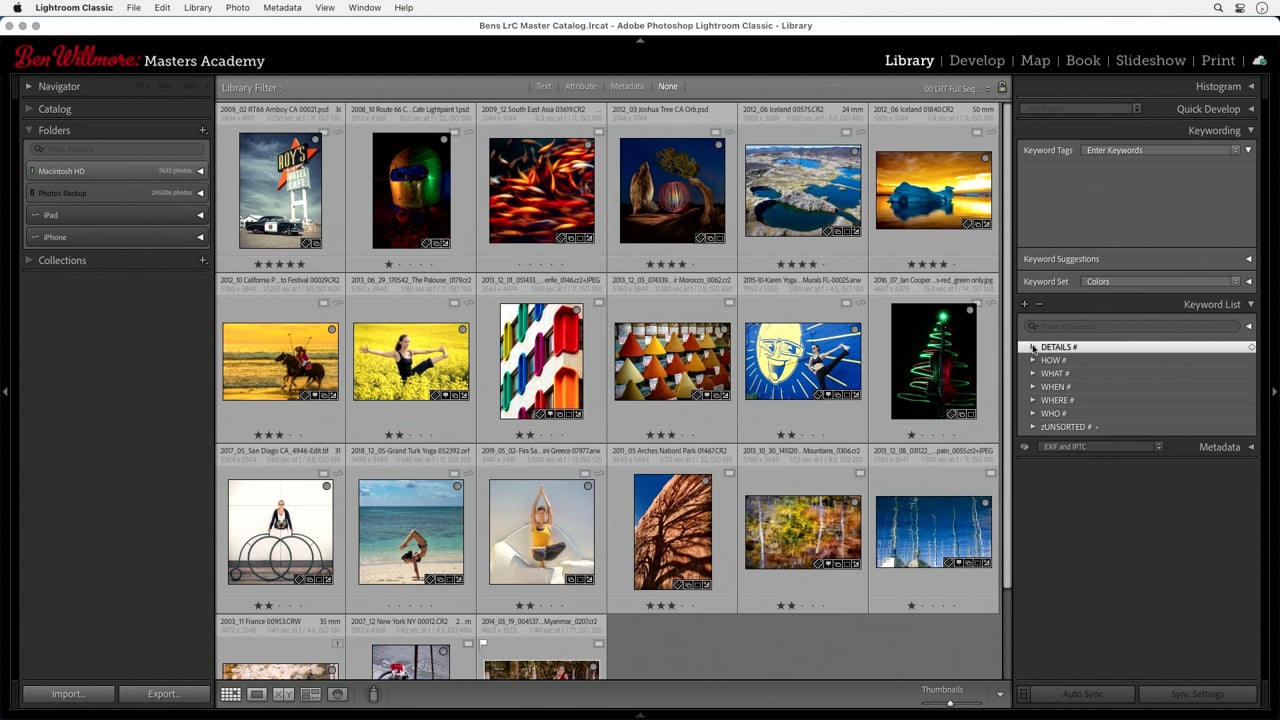Switch to the Develop module
Image resolution: width=1280 pixels, height=720 pixels.
pyautogui.click(x=977, y=61)
